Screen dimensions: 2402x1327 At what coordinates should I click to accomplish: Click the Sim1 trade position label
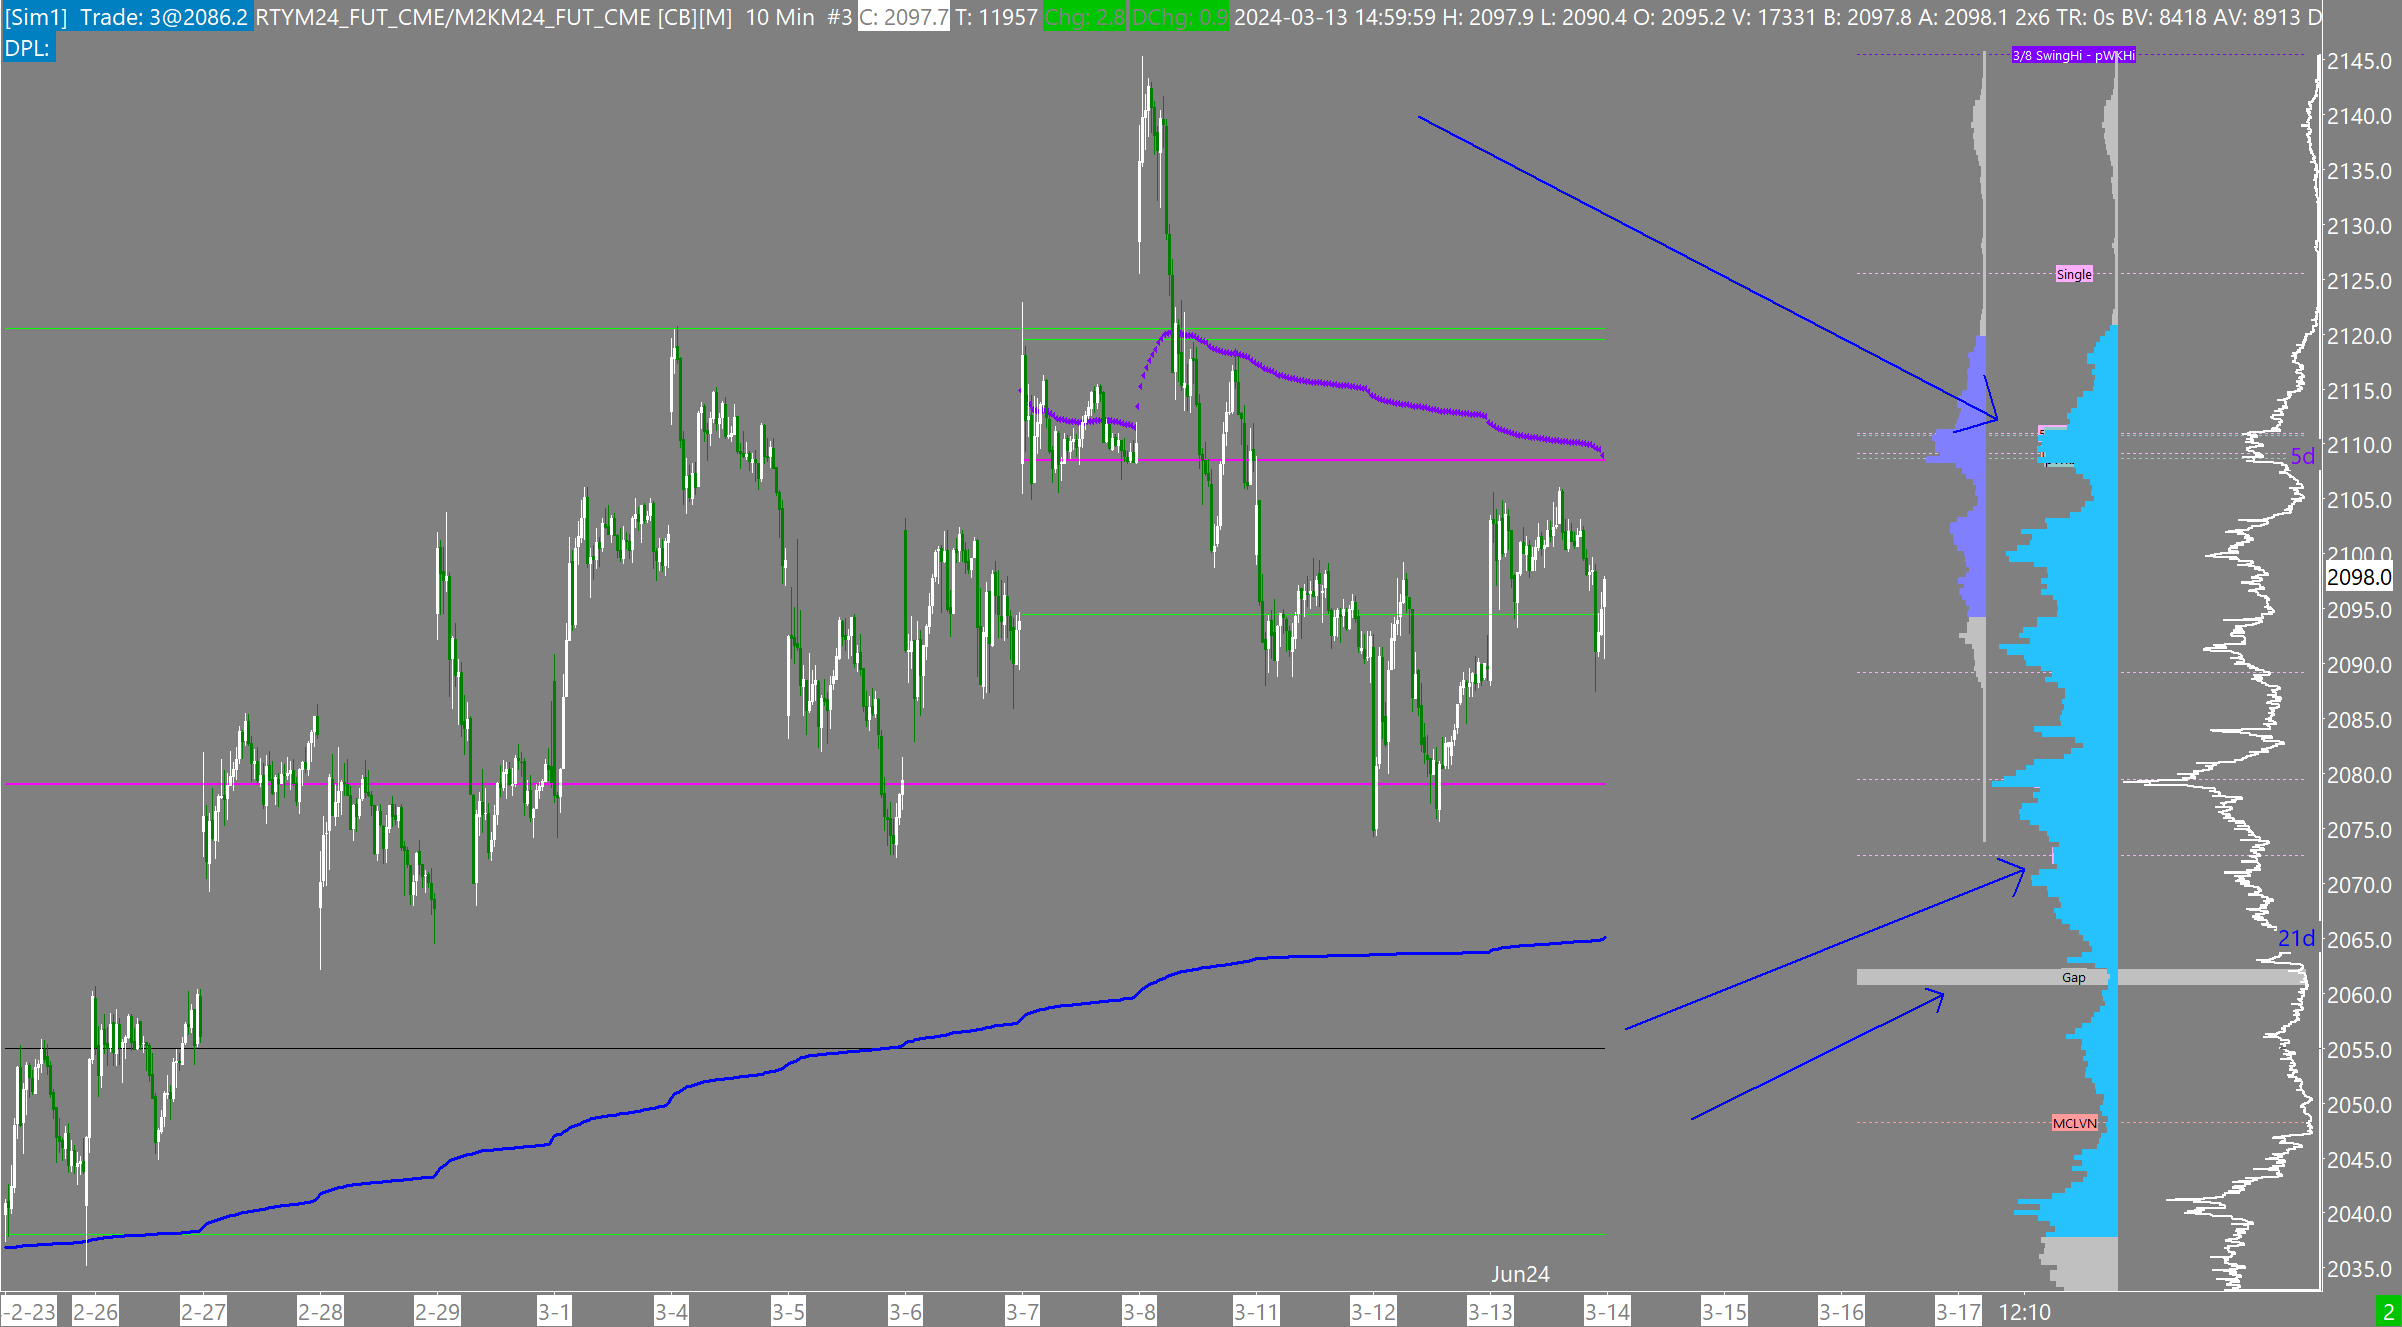click(127, 17)
